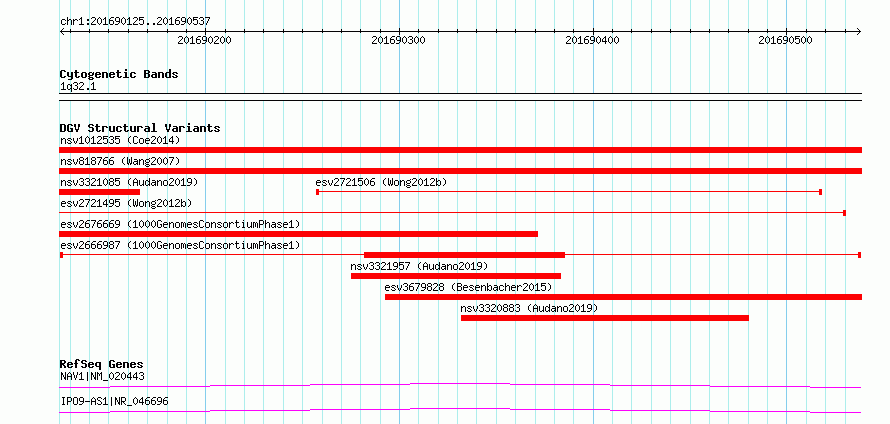Screen dimensions: 890x424
Task: Click the esv3679828 (Besenbacher2015) variant bar
Action: click(623, 297)
